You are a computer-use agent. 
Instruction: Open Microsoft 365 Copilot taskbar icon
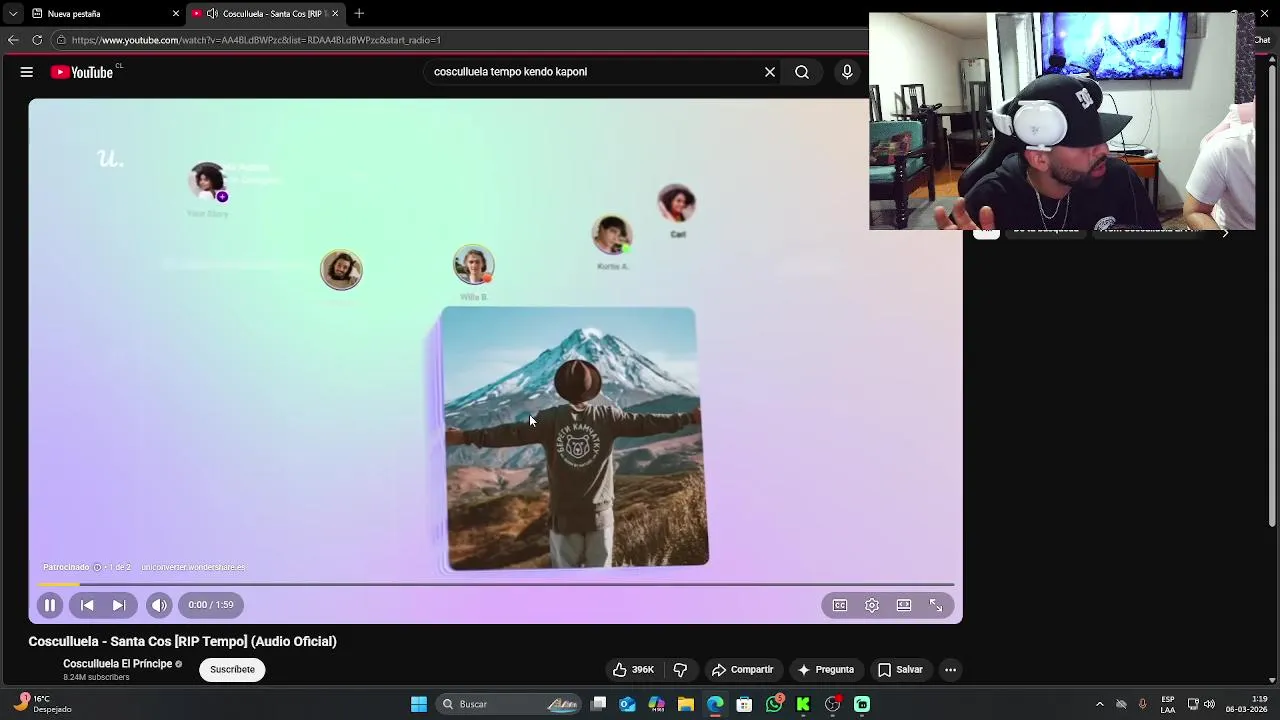(656, 704)
